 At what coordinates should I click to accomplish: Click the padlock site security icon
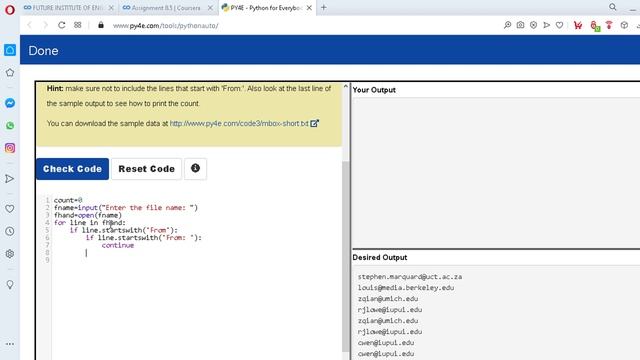pyautogui.click(x=101, y=25)
